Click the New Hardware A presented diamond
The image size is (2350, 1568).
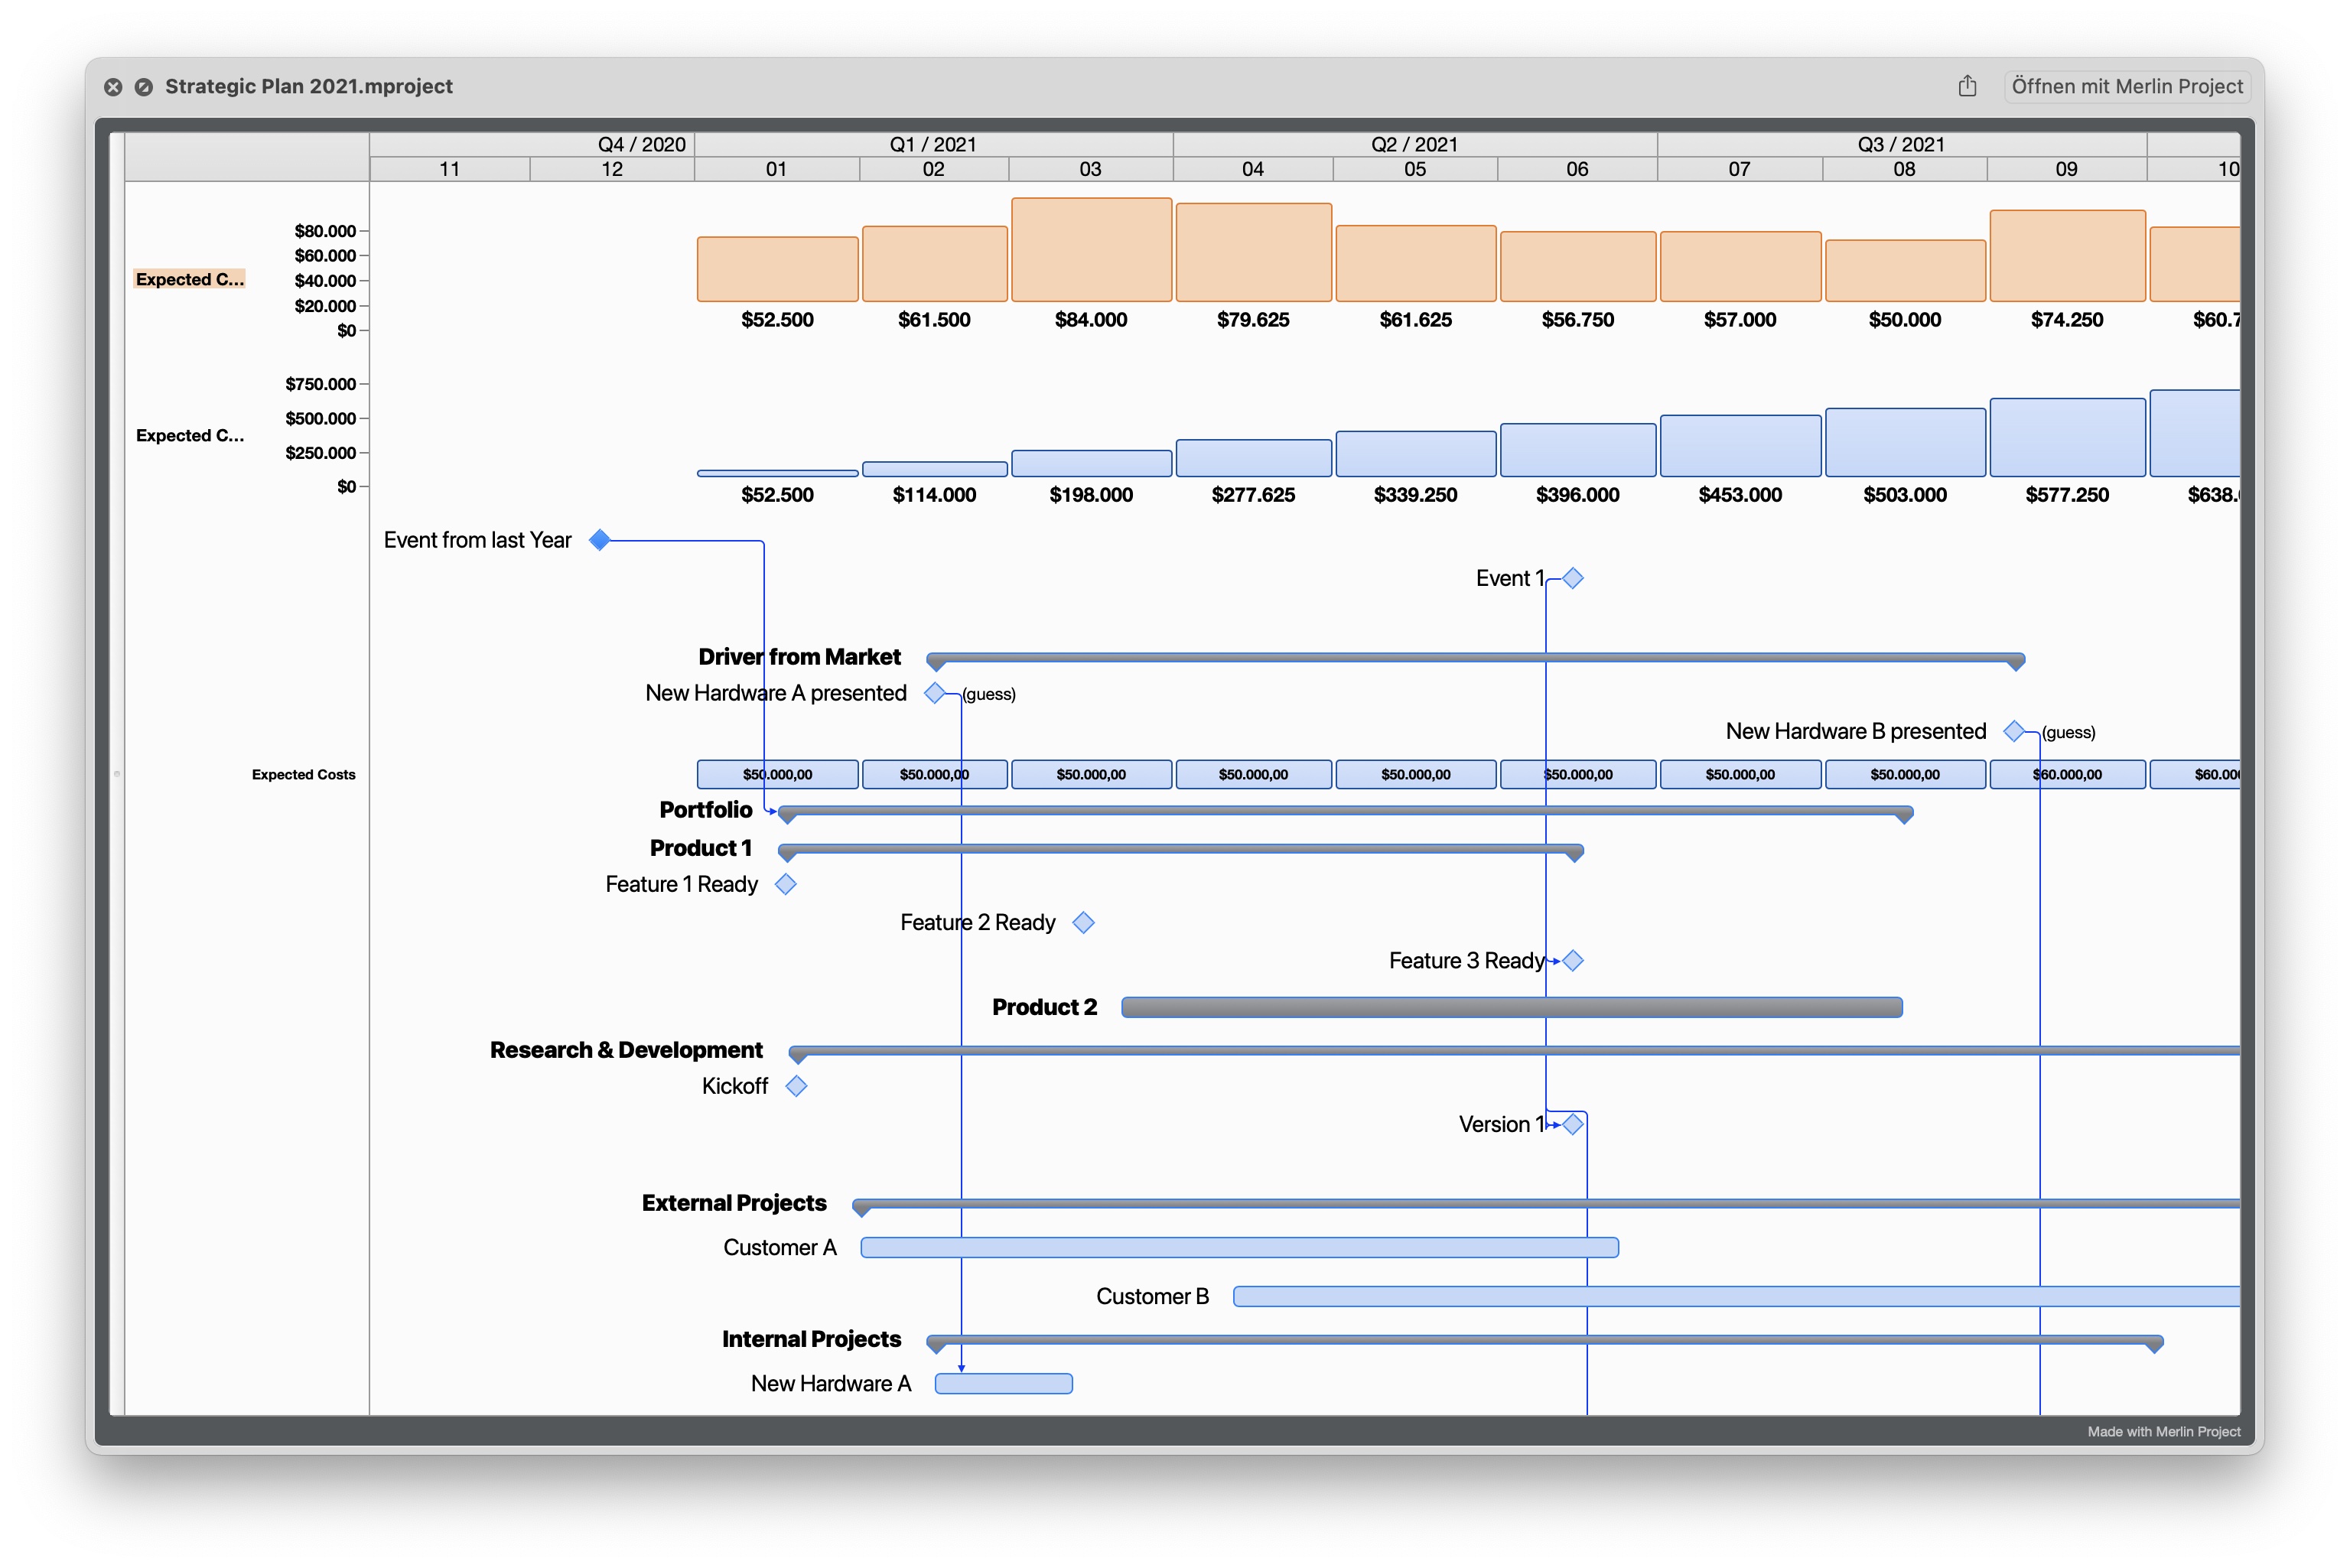point(936,693)
